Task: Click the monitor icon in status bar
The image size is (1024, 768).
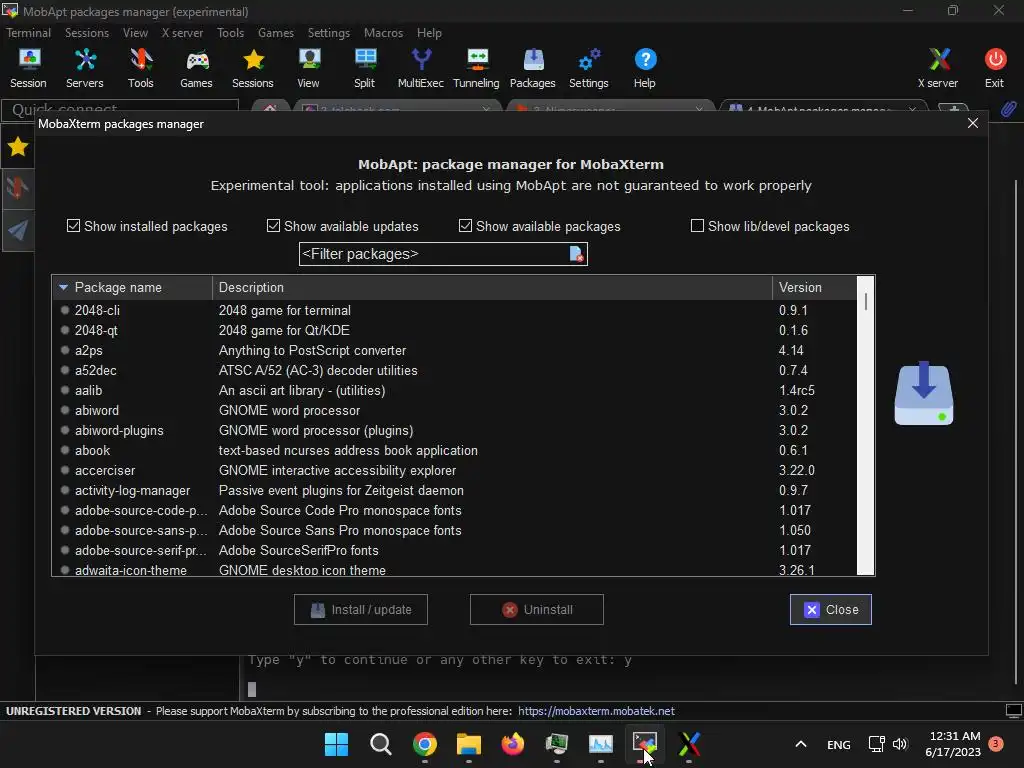Action: 1014,711
